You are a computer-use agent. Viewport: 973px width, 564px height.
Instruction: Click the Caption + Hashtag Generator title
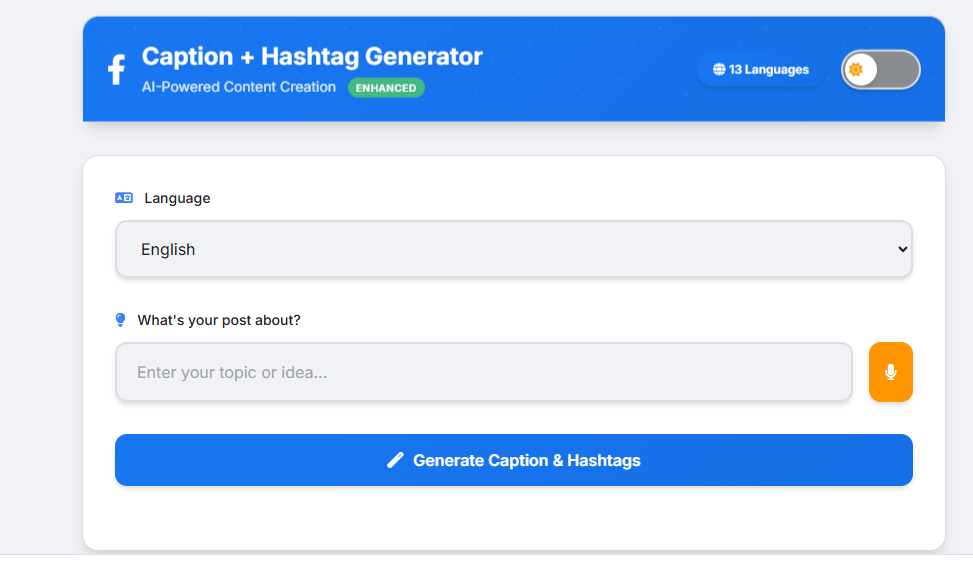click(312, 56)
